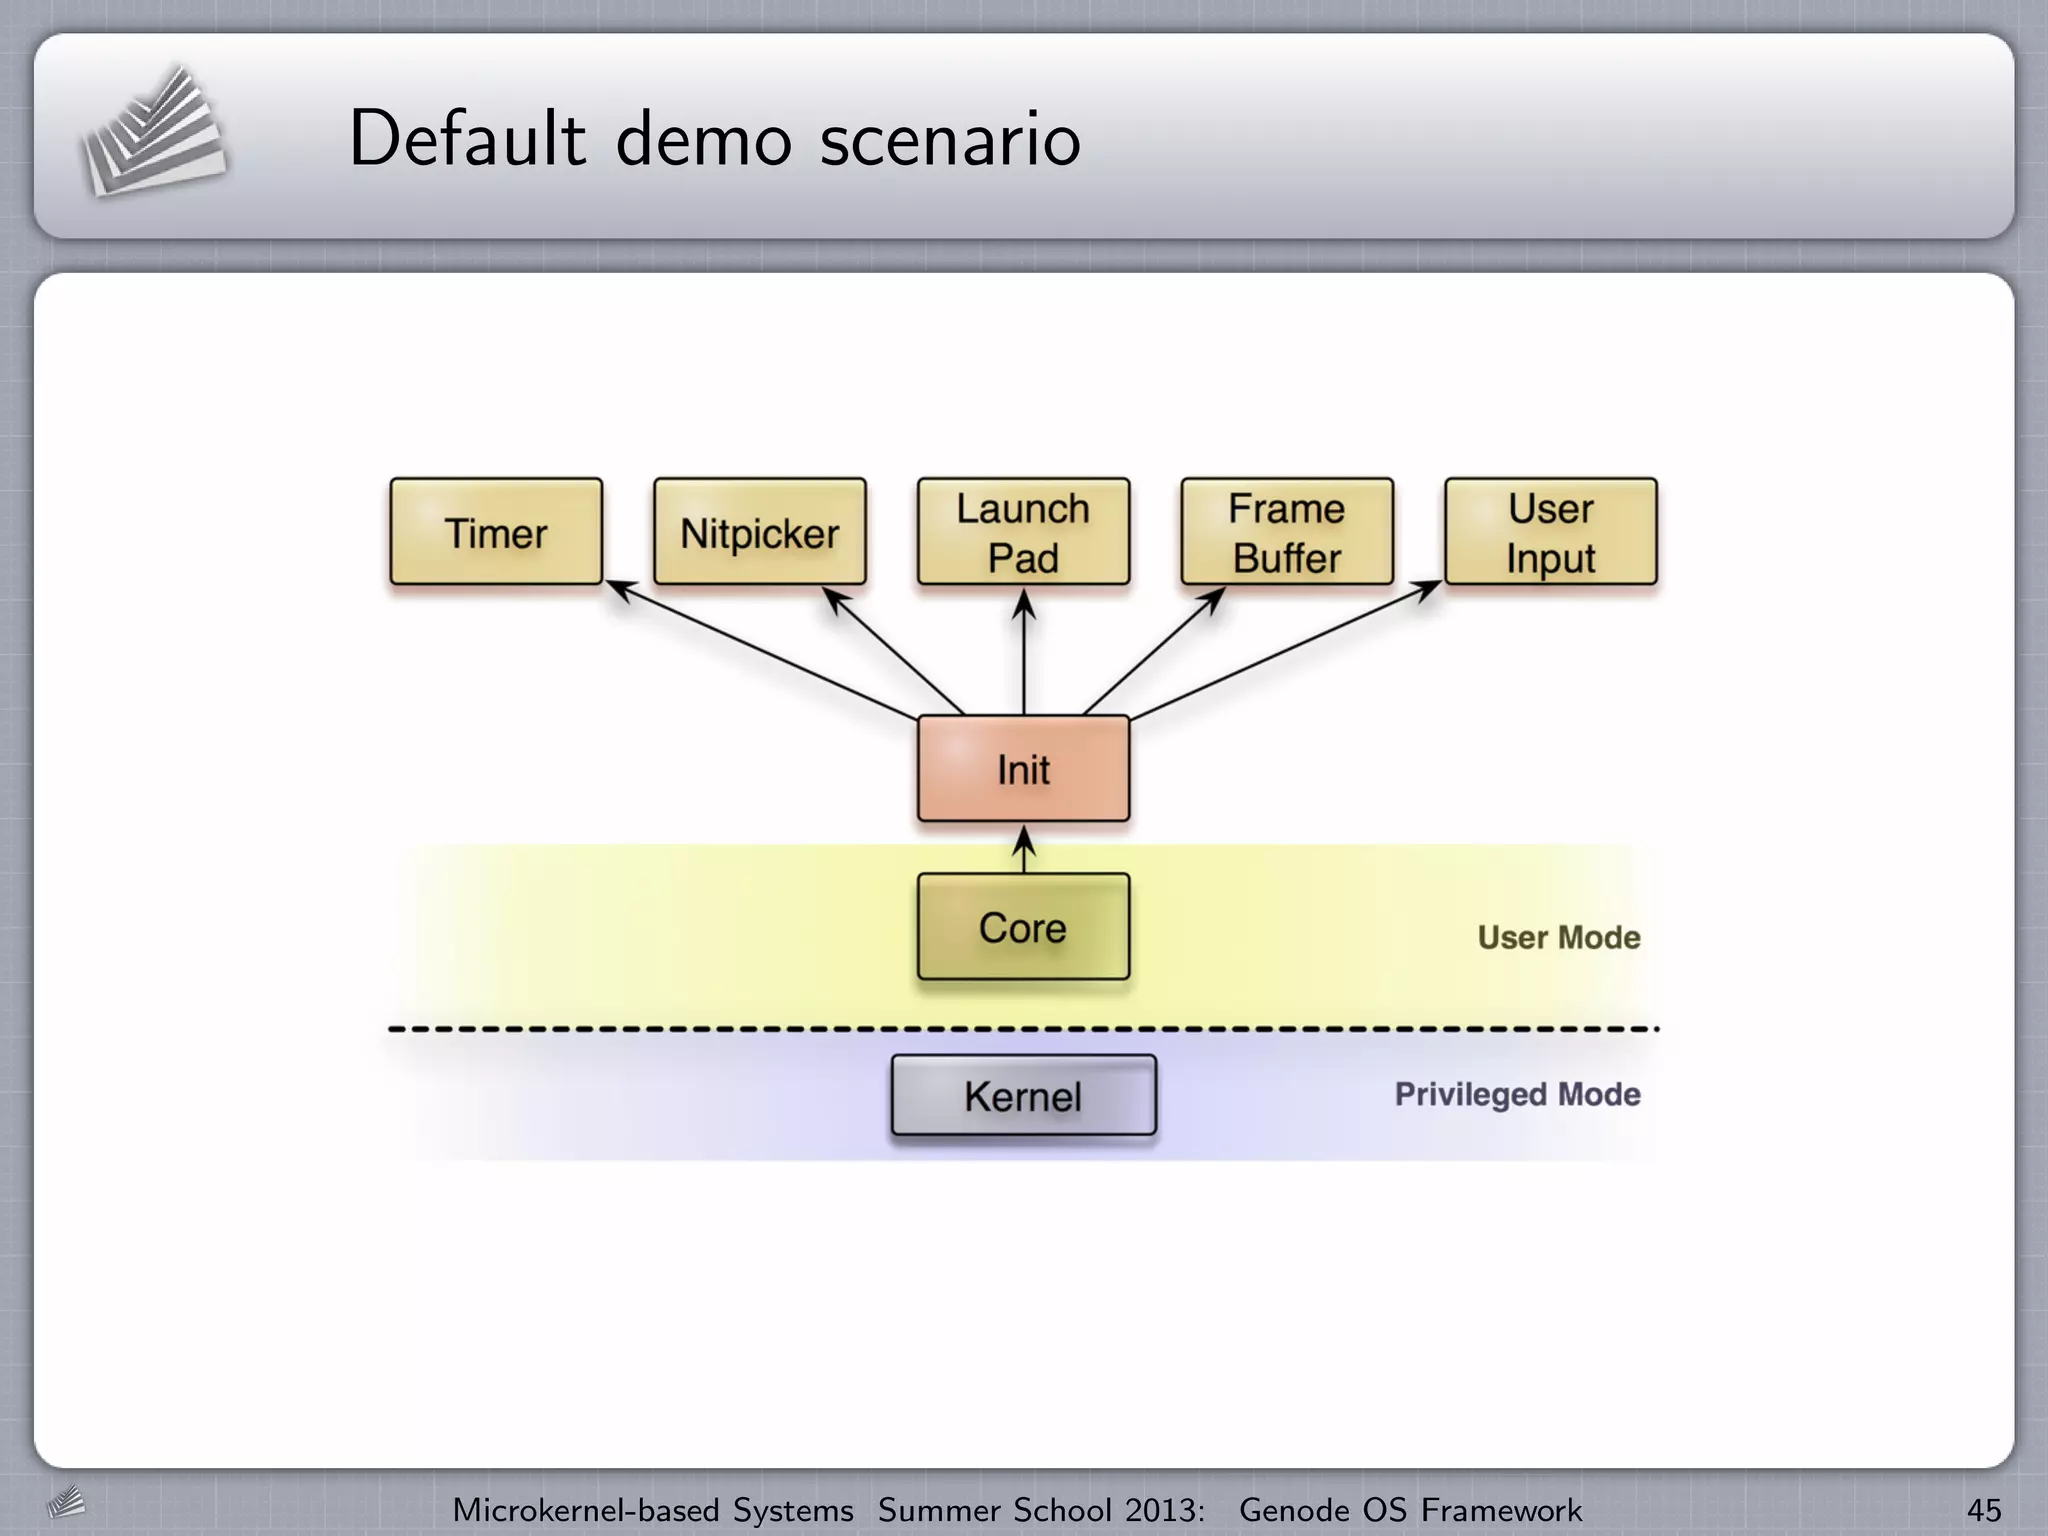Click Genode OS Framework footer text

(x=1410, y=1510)
